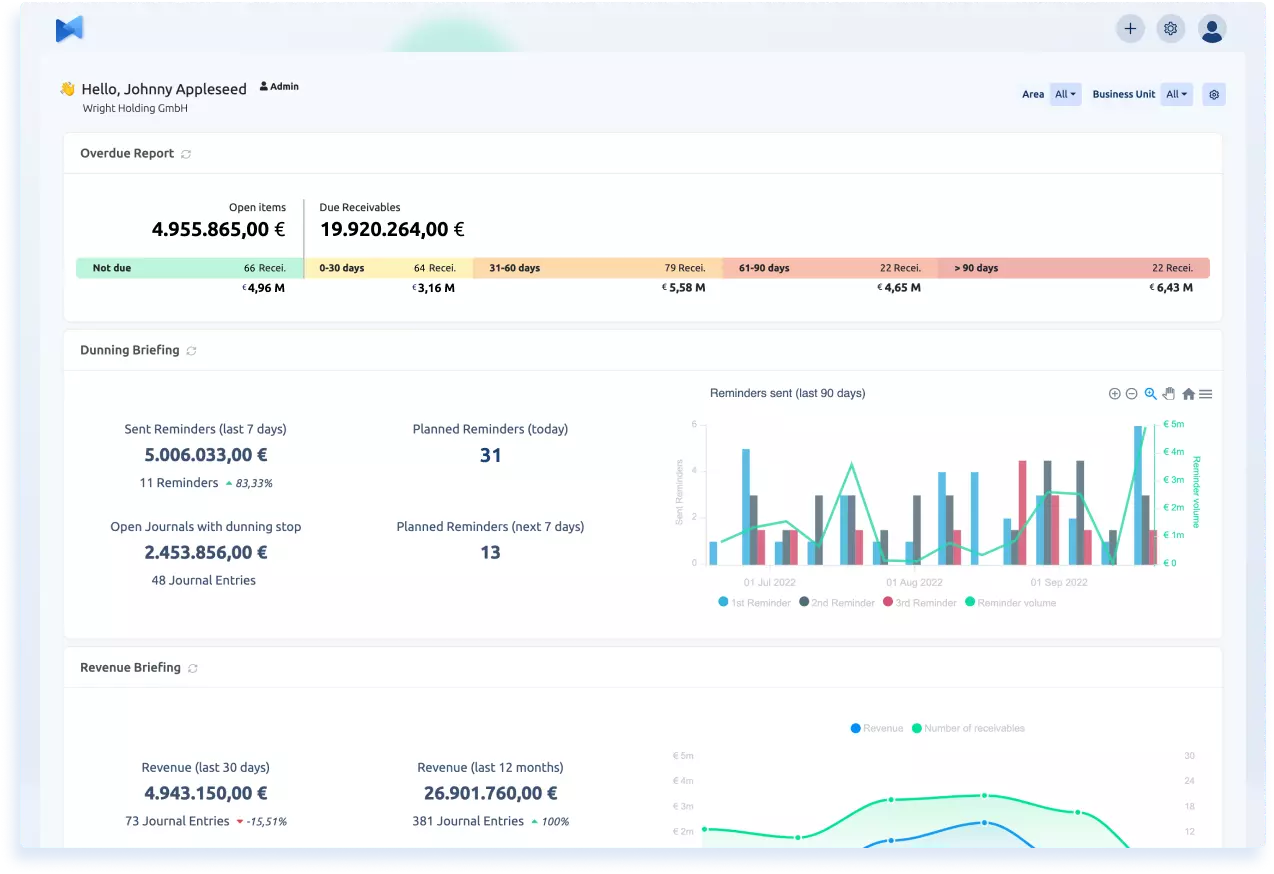Click the dunning stop amount 2.453.856,00 €
Image resolution: width=1274 pixels, height=874 pixels.
click(206, 552)
